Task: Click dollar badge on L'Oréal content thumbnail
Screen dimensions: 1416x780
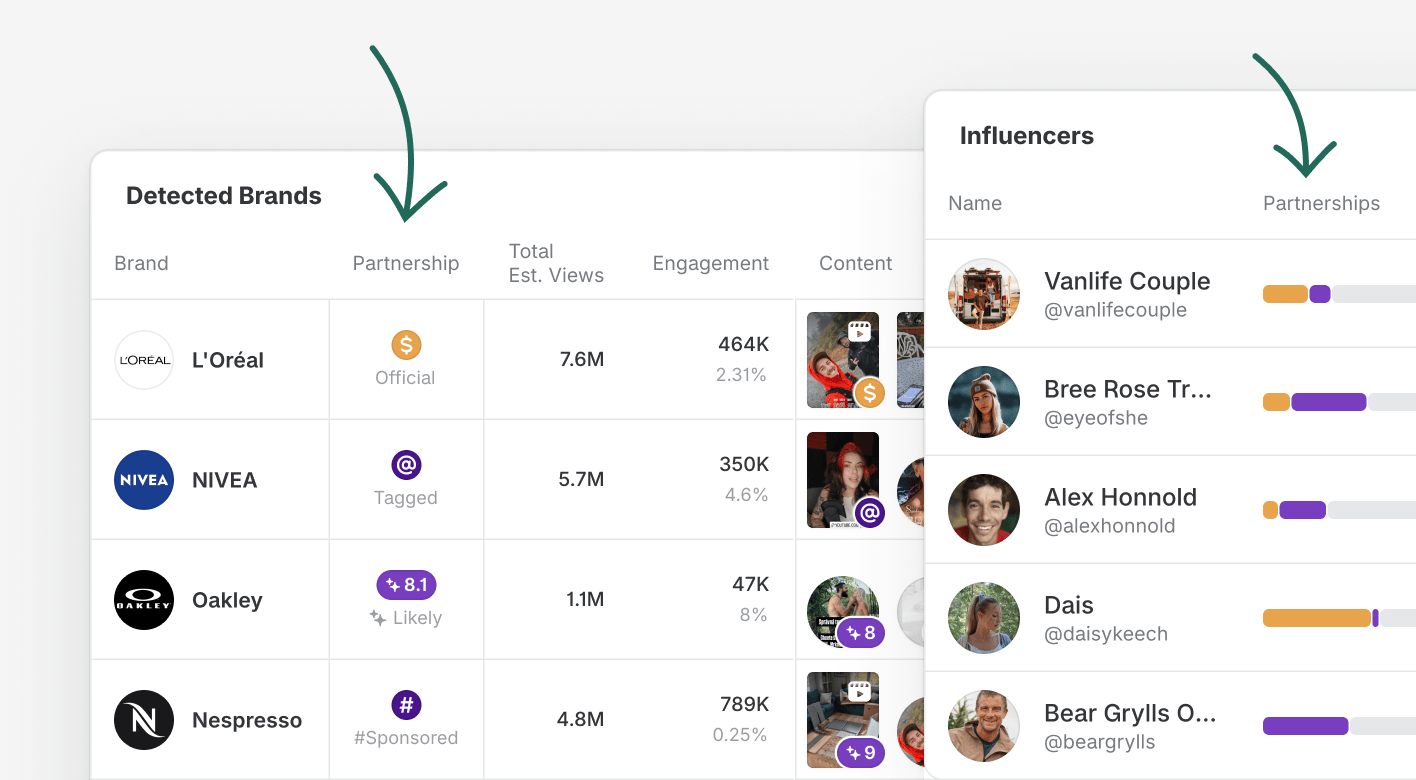Action: [x=869, y=393]
